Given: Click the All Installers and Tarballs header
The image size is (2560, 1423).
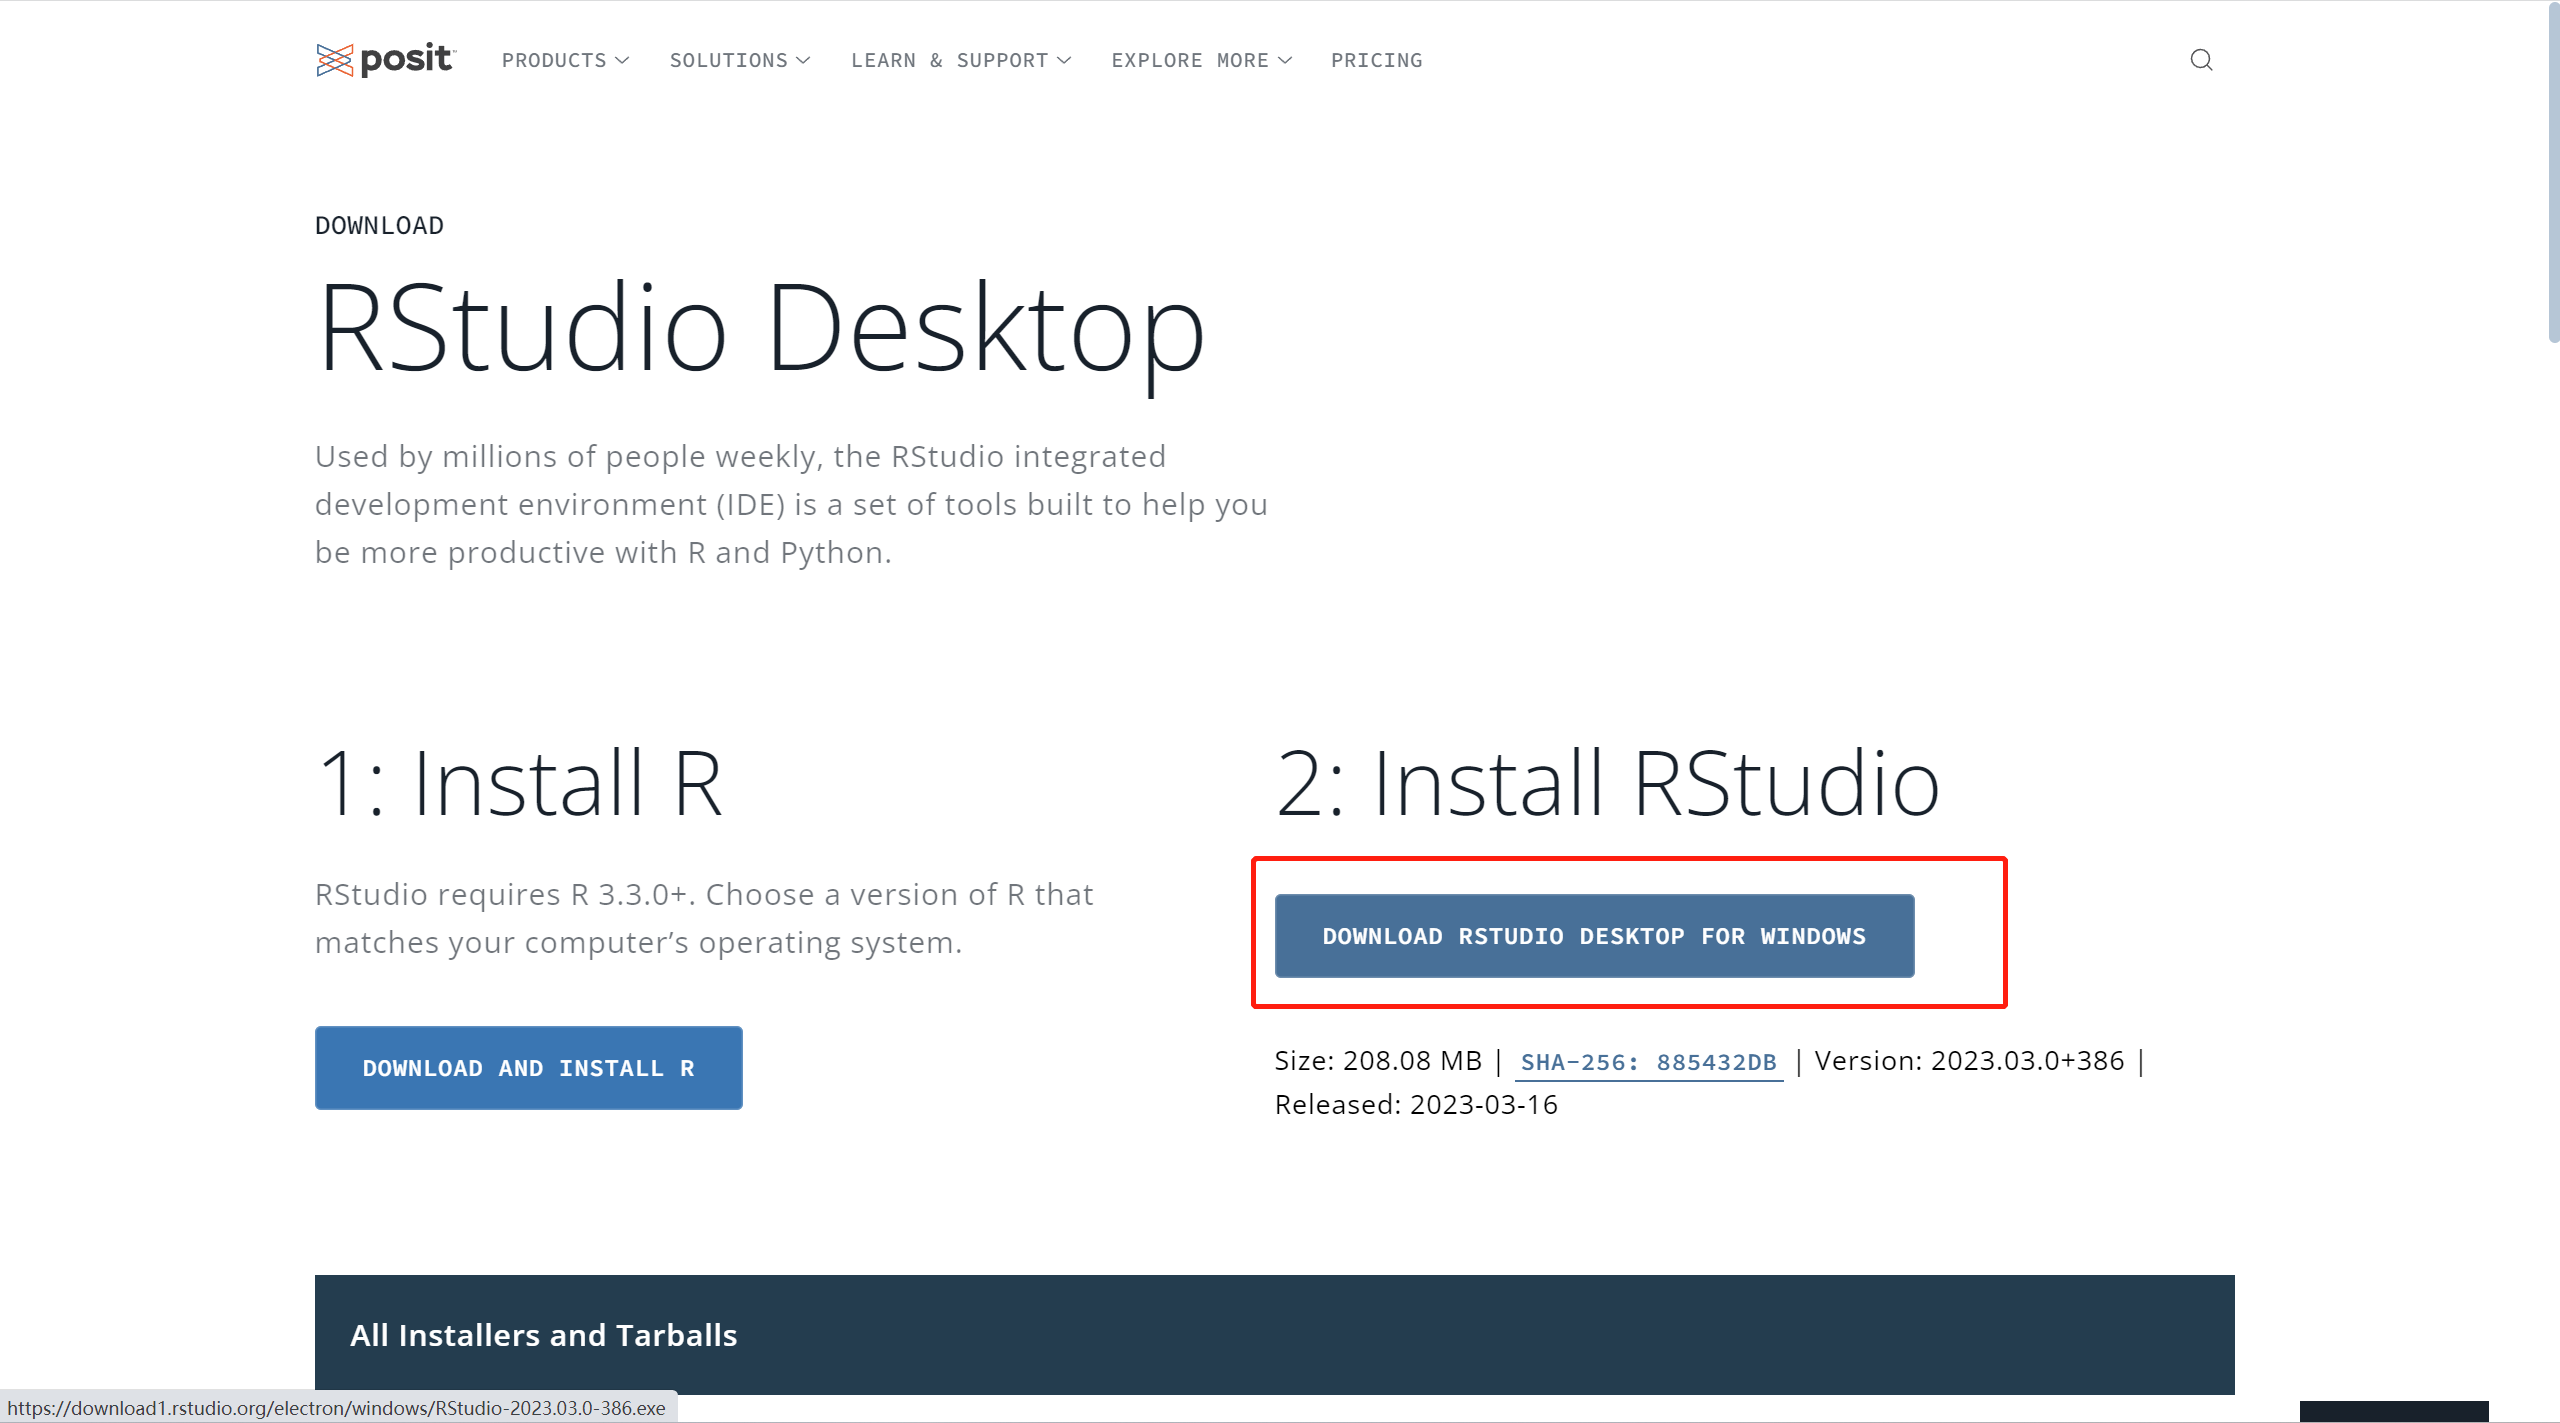Looking at the screenshot, I should coord(543,1334).
